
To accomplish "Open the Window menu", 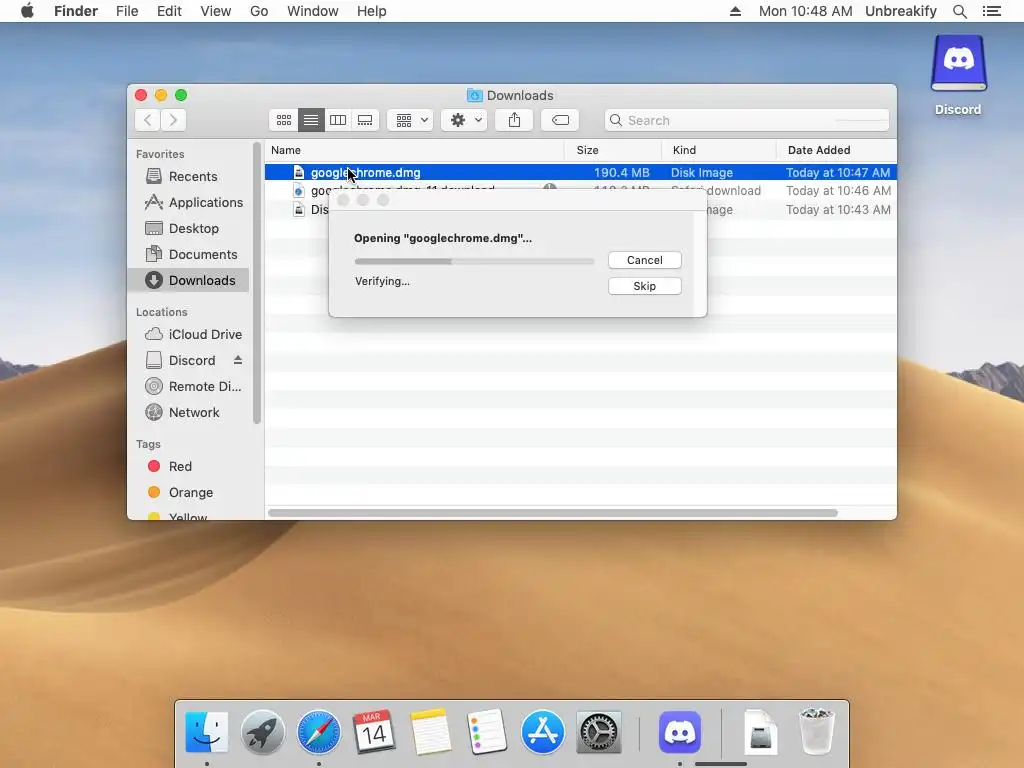I will (313, 11).
